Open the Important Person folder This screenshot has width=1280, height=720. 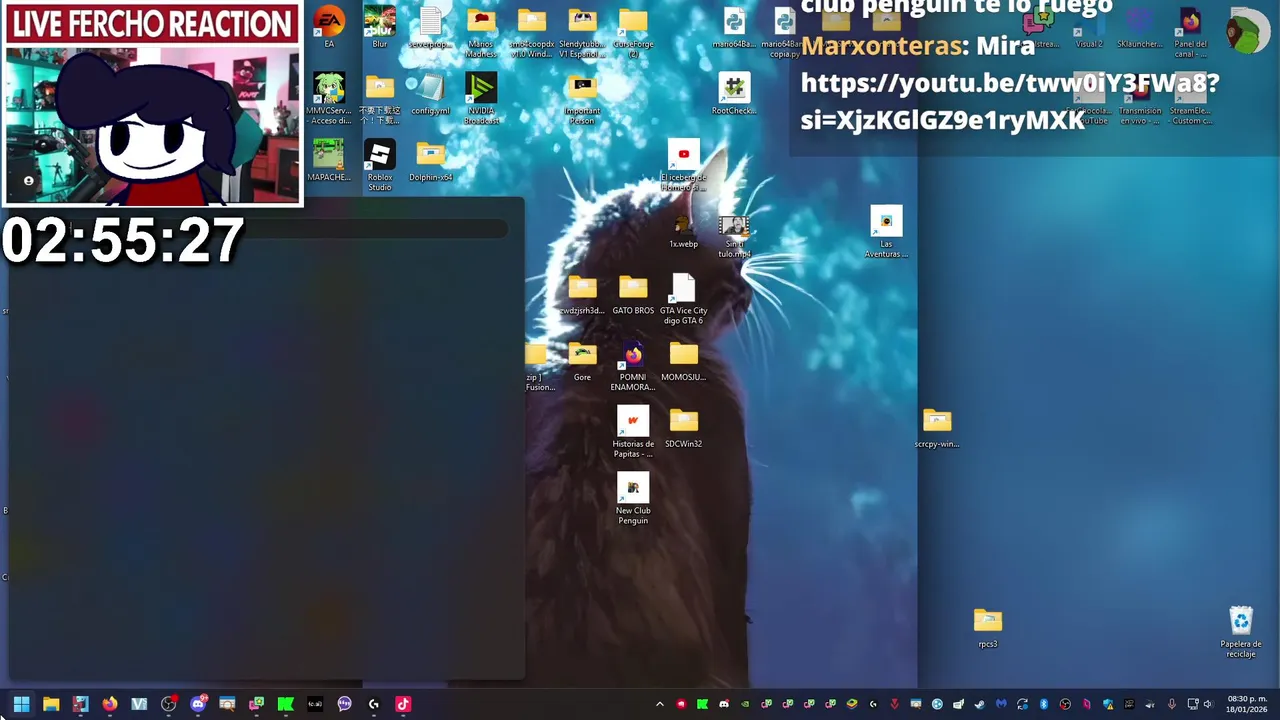(582, 98)
